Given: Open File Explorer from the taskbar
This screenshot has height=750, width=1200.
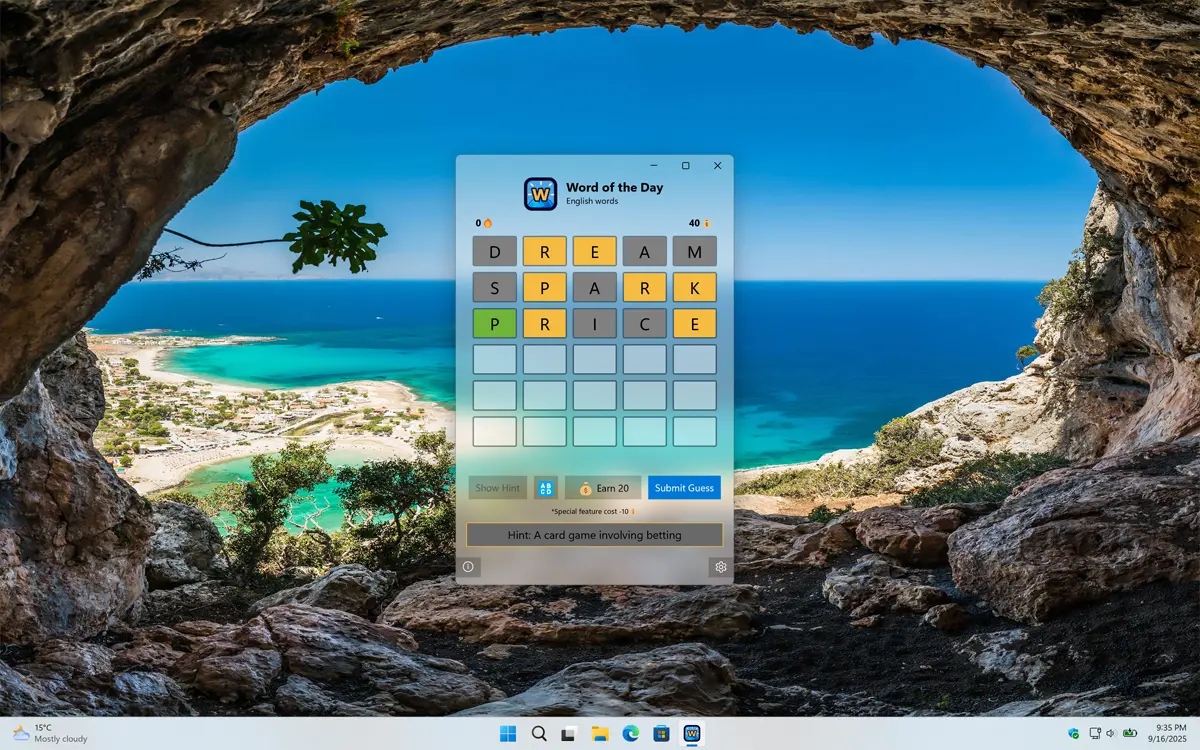Looking at the screenshot, I should point(600,733).
